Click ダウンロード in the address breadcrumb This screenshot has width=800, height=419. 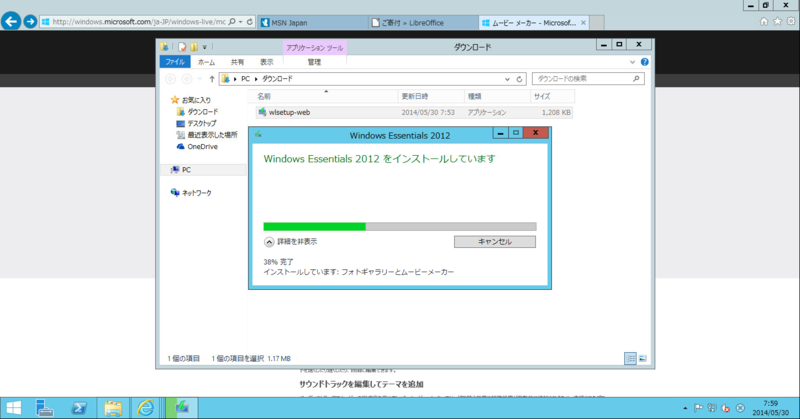pos(277,79)
